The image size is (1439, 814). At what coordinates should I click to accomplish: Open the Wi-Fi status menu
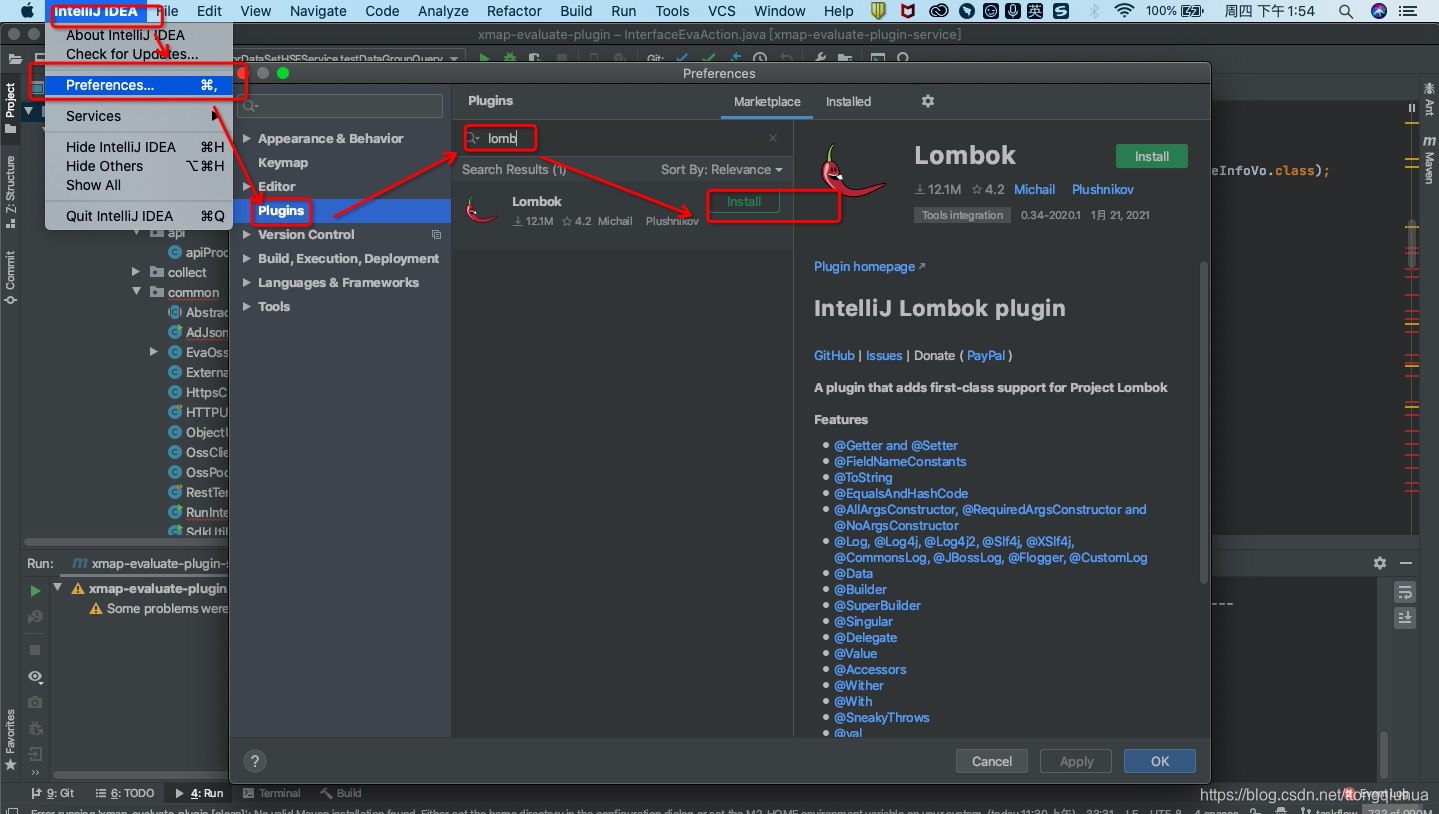1124,11
